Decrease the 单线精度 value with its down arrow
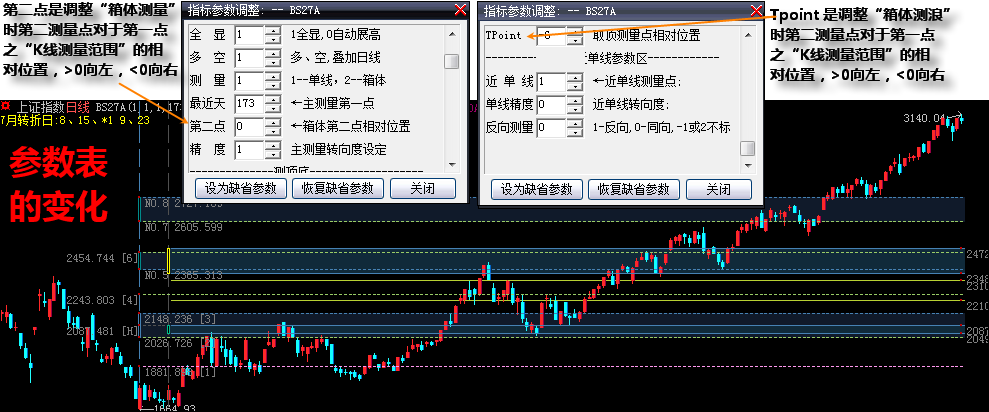989x412 pixels. coord(575,109)
